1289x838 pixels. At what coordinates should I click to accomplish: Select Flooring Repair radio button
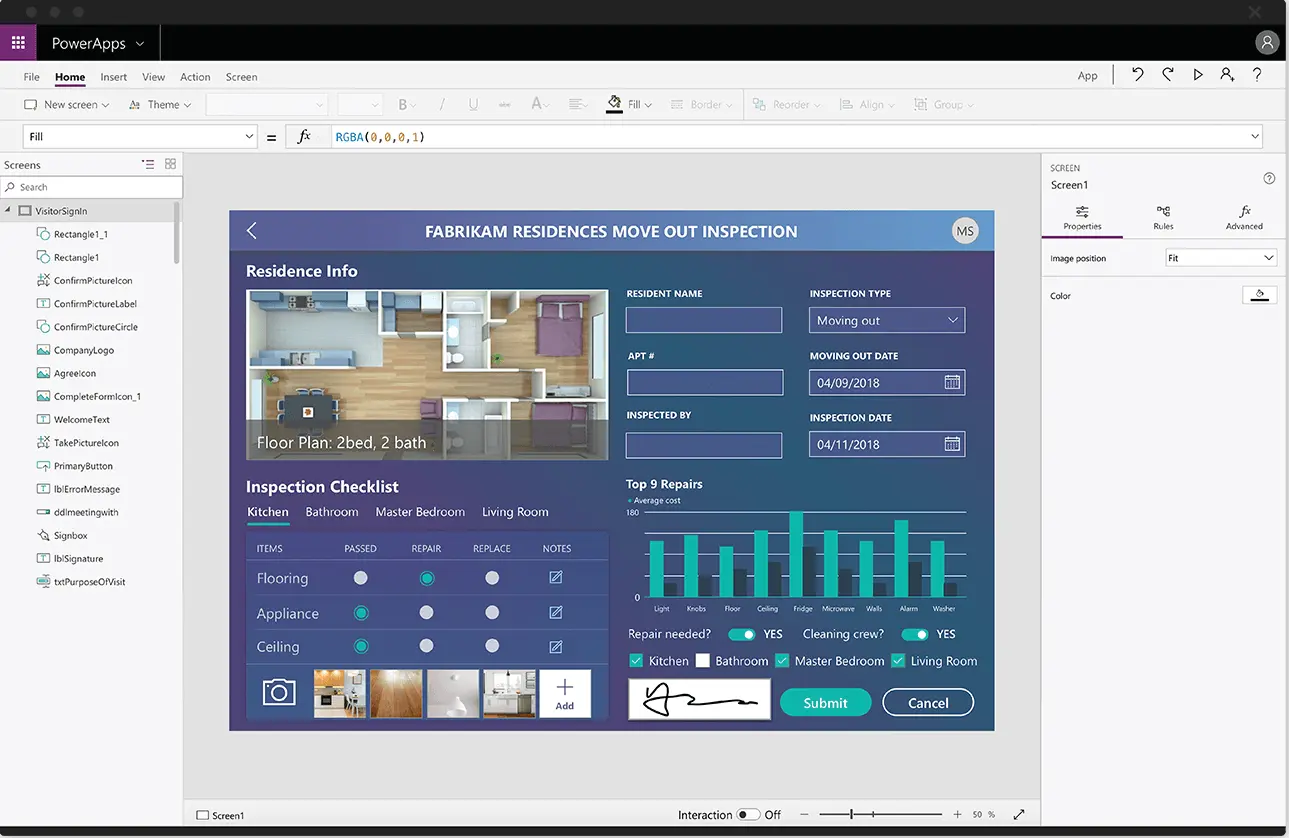click(x=427, y=578)
